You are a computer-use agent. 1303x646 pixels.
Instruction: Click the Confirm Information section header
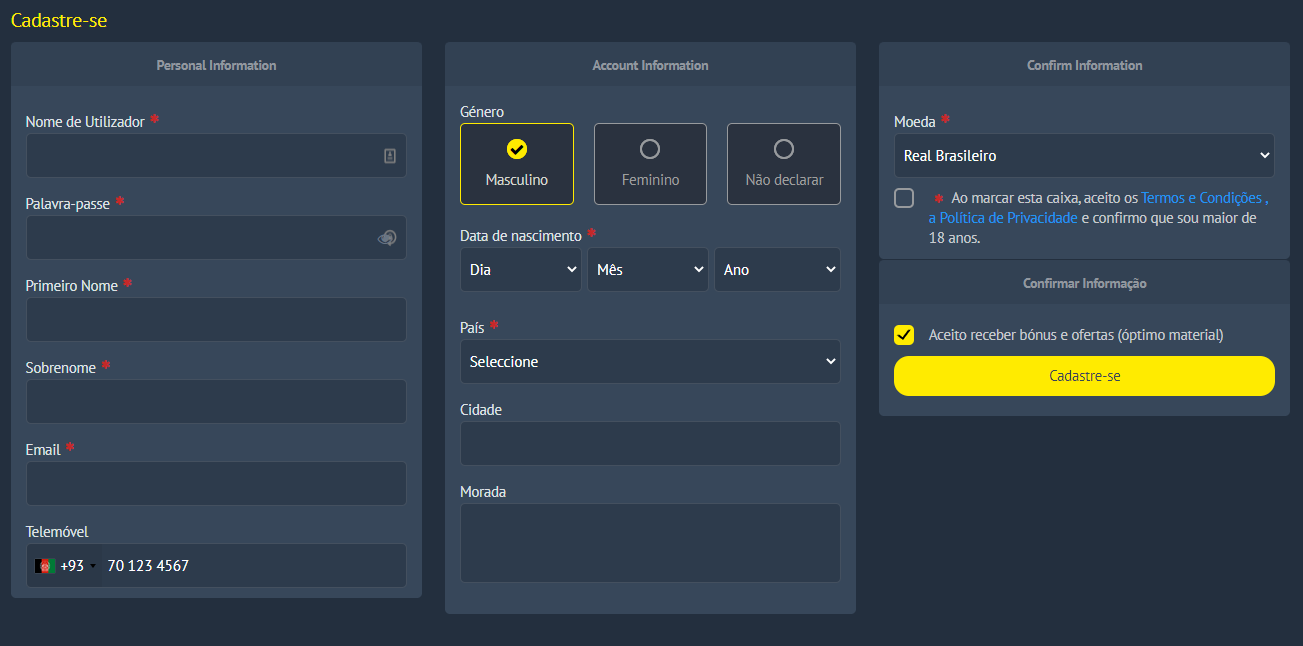[1084, 65]
